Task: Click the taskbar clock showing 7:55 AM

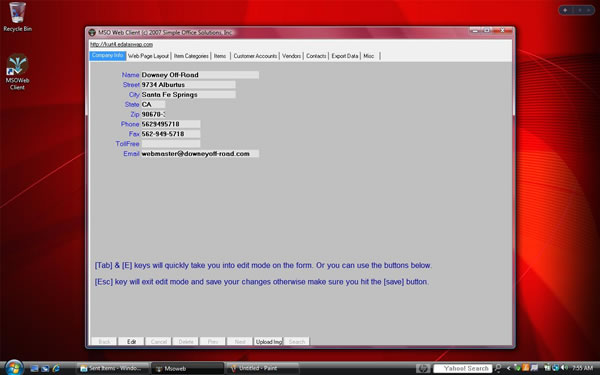Action: click(x=582, y=368)
